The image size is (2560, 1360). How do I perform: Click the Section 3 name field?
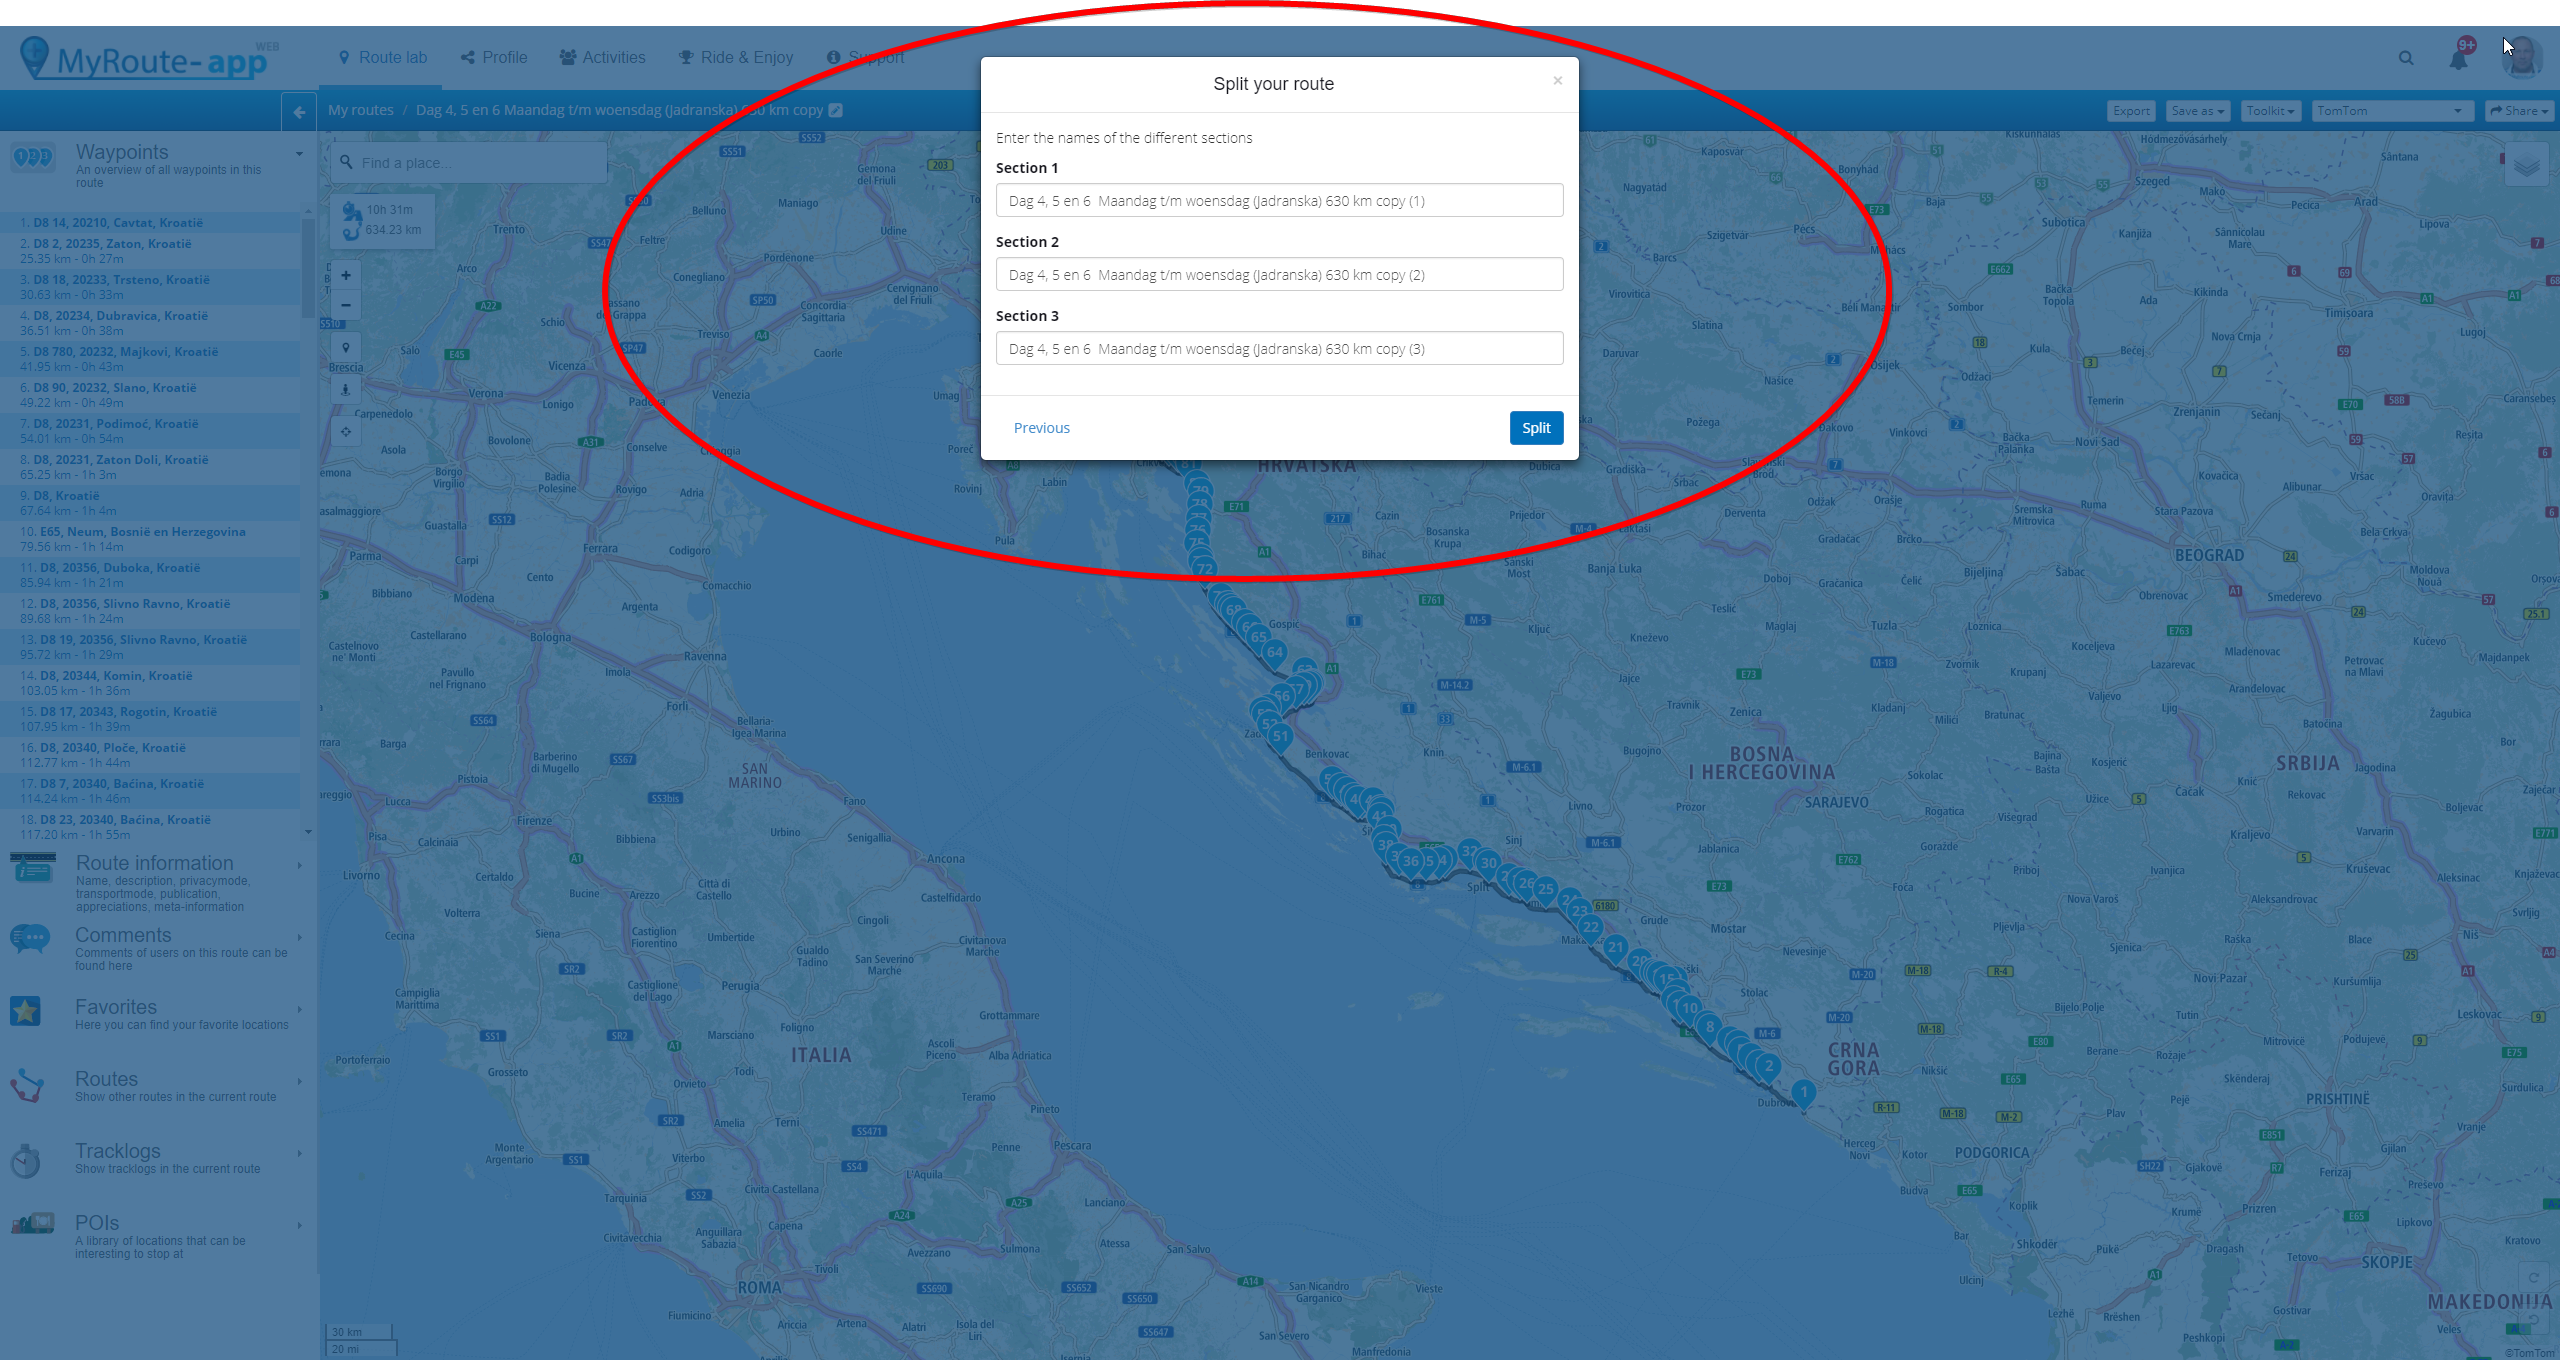pyautogui.click(x=1279, y=348)
